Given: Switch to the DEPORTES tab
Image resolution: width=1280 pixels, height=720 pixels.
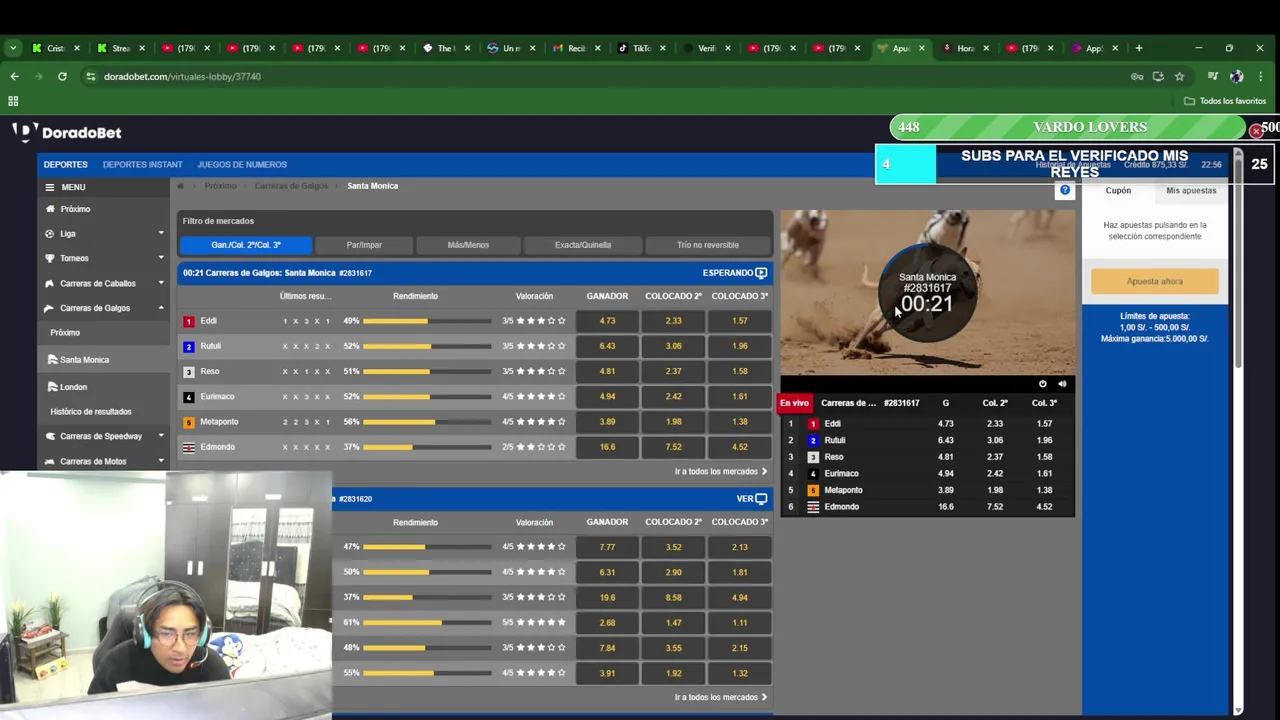Looking at the screenshot, I should click(x=65, y=165).
